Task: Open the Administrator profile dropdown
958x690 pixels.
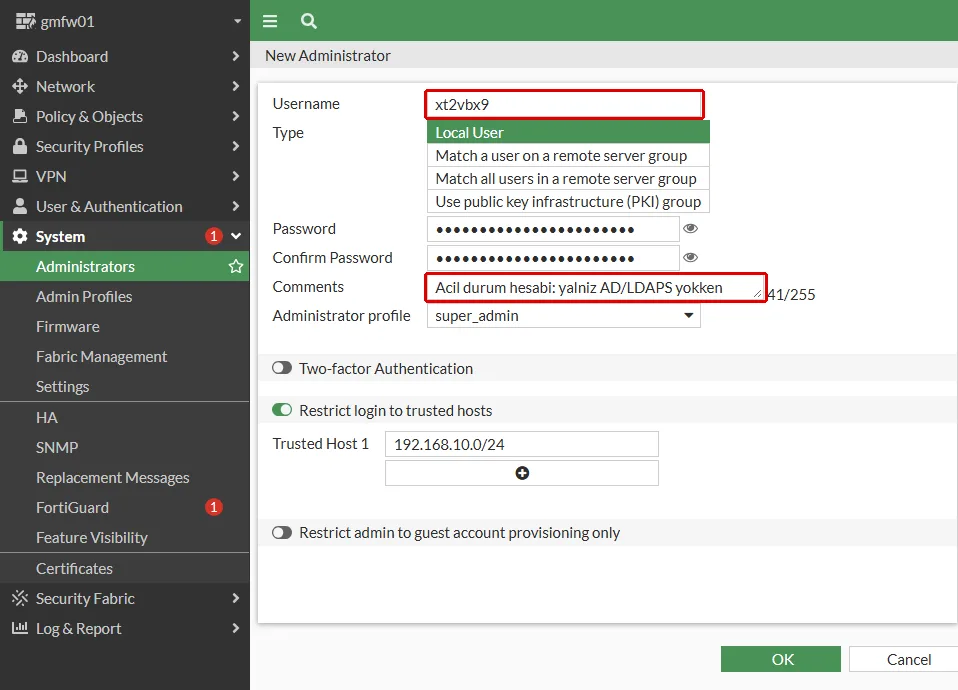Action: click(563, 316)
